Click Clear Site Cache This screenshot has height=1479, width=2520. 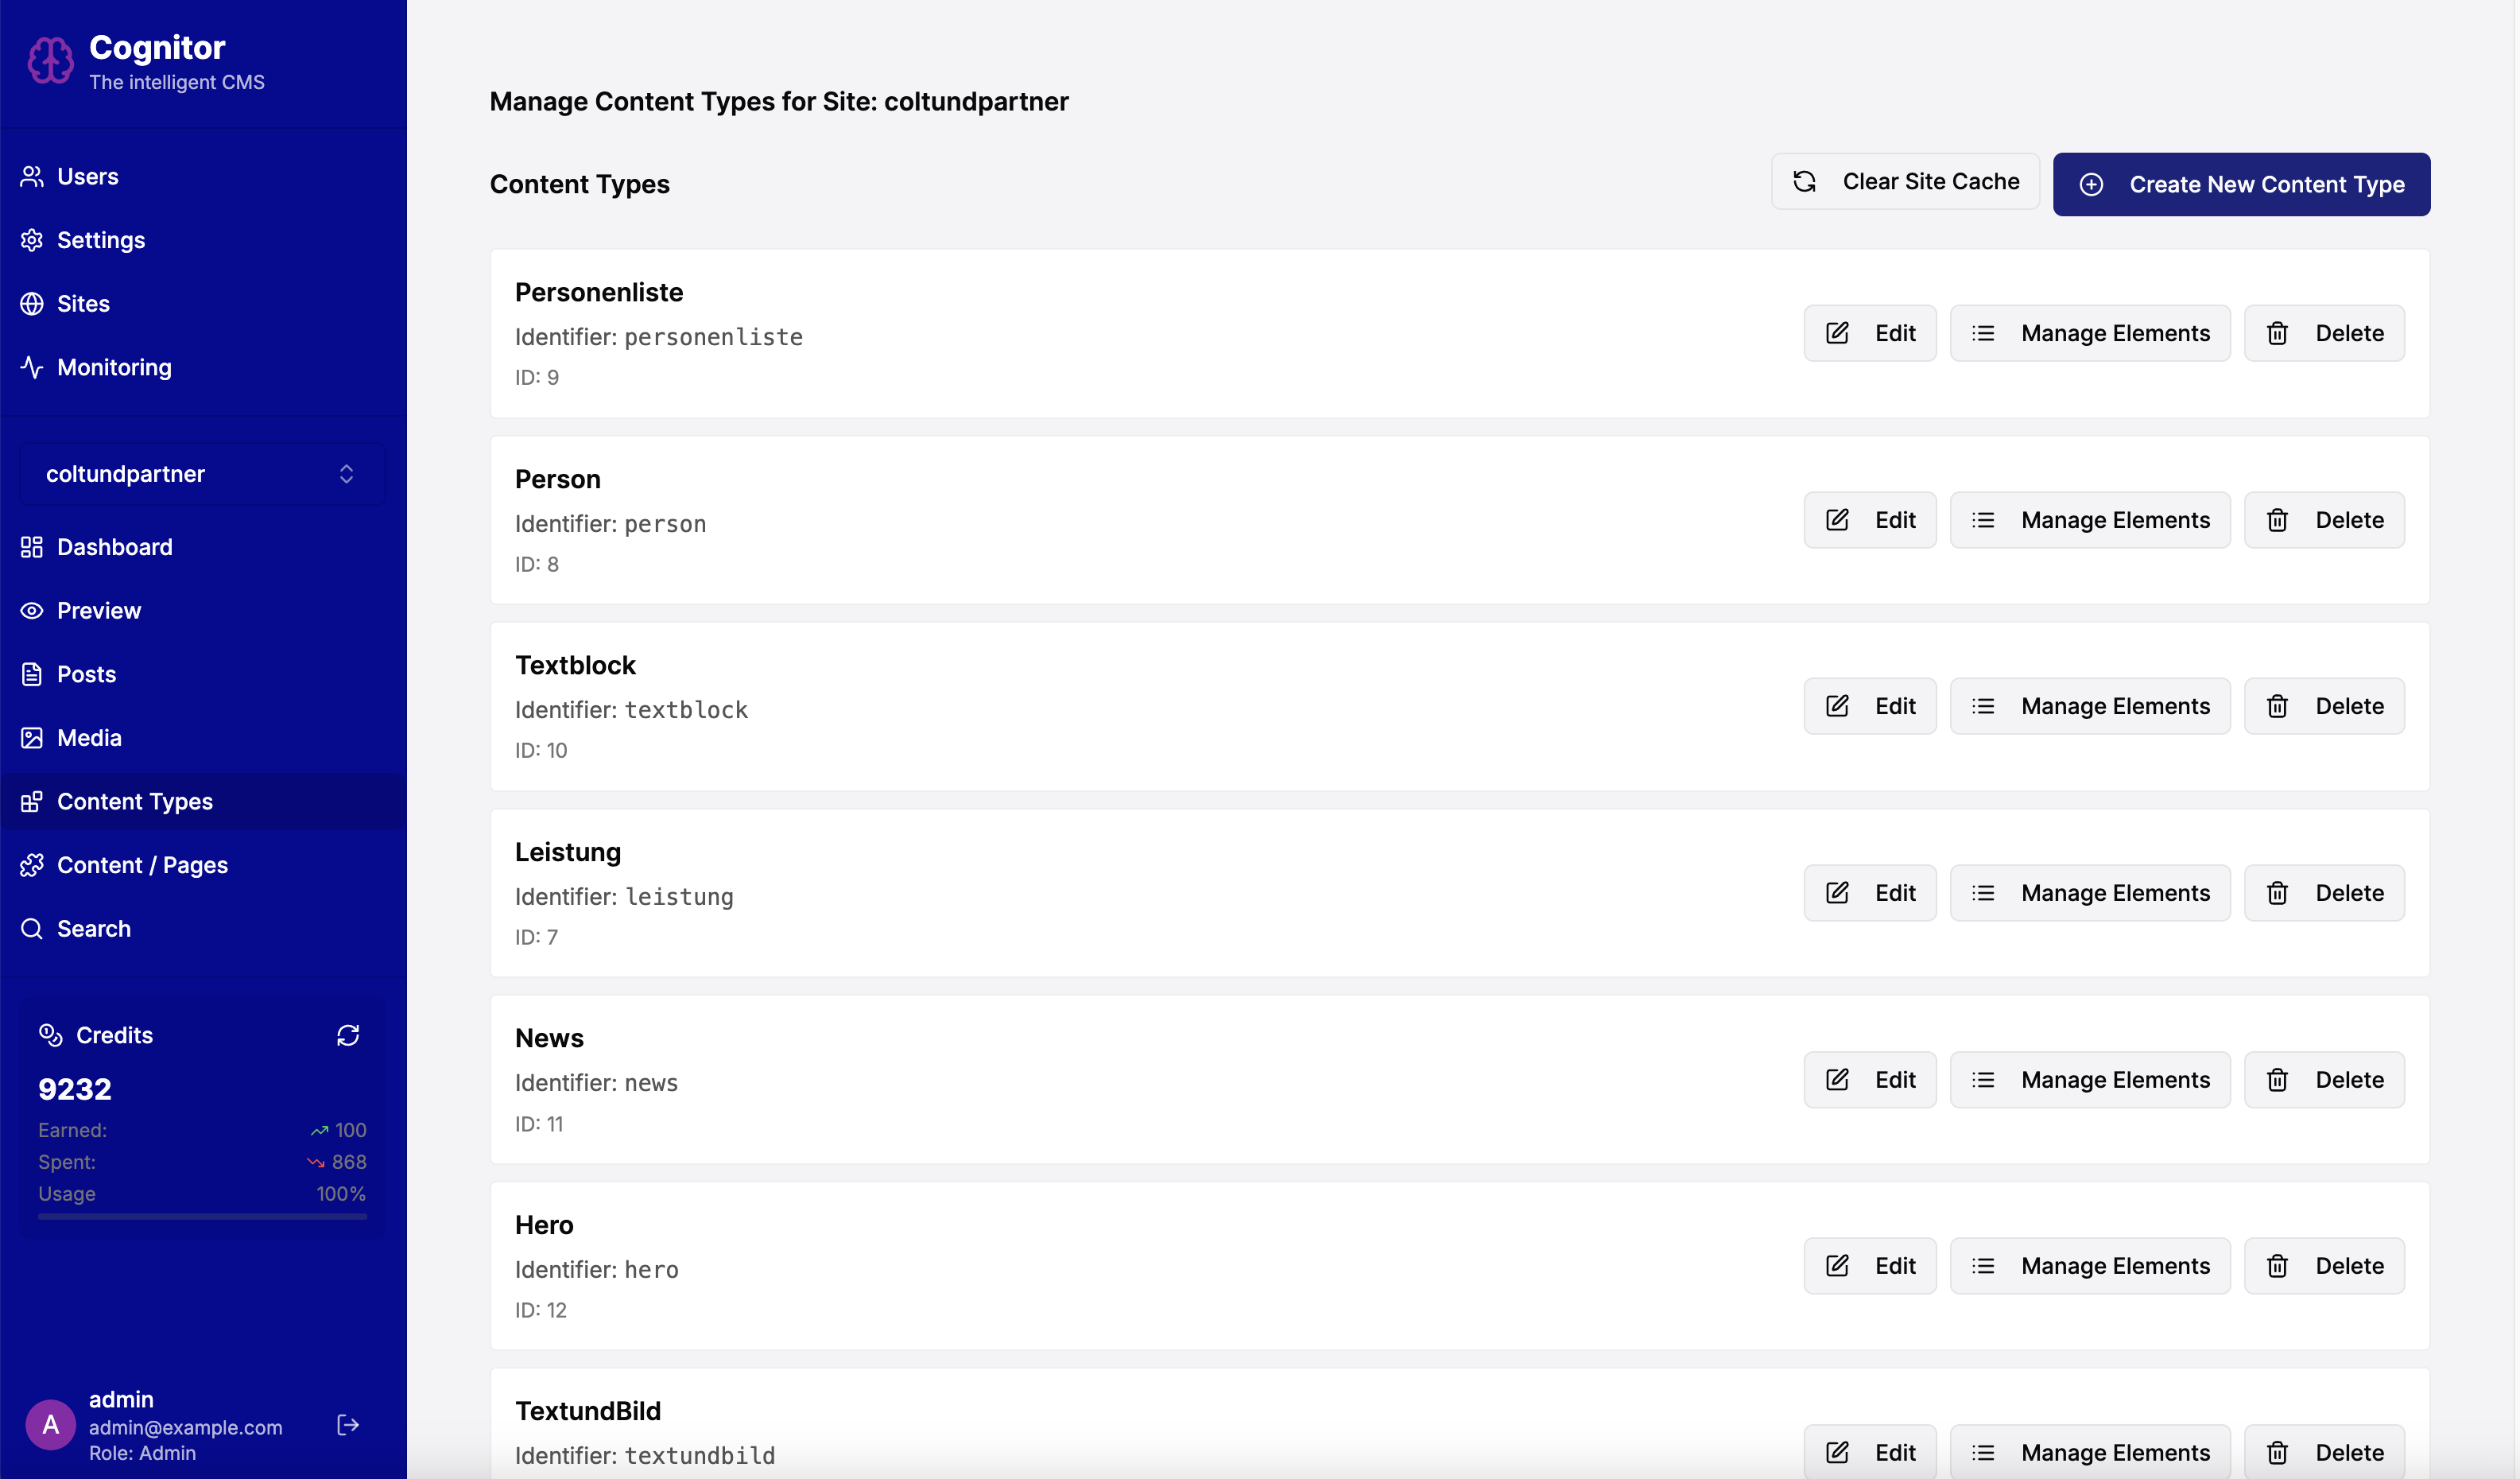tap(1905, 181)
